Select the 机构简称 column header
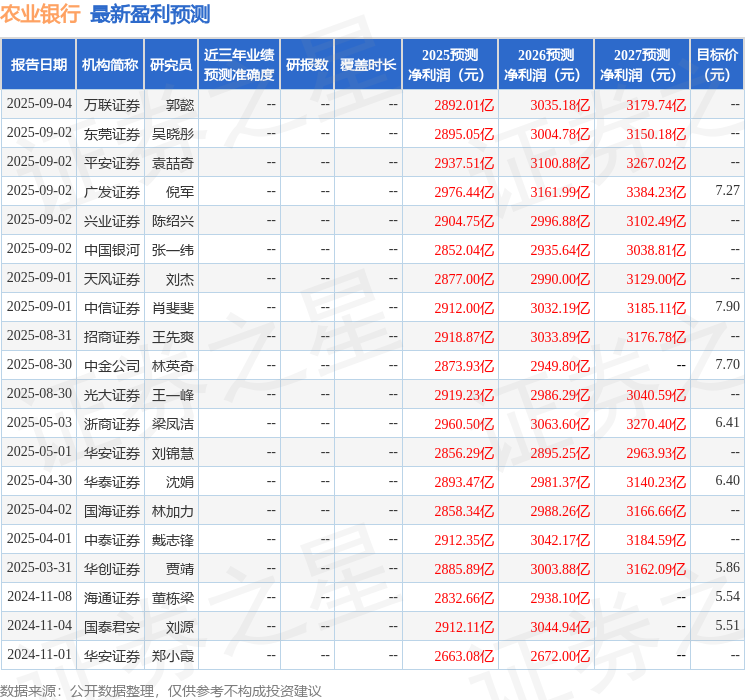 [x=110, y=65]
